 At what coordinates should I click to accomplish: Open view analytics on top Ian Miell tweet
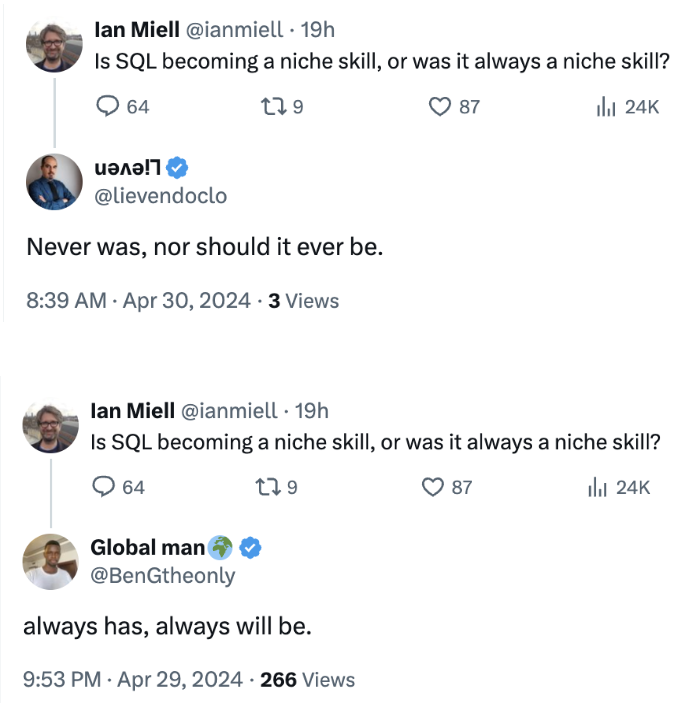point(606,106)
